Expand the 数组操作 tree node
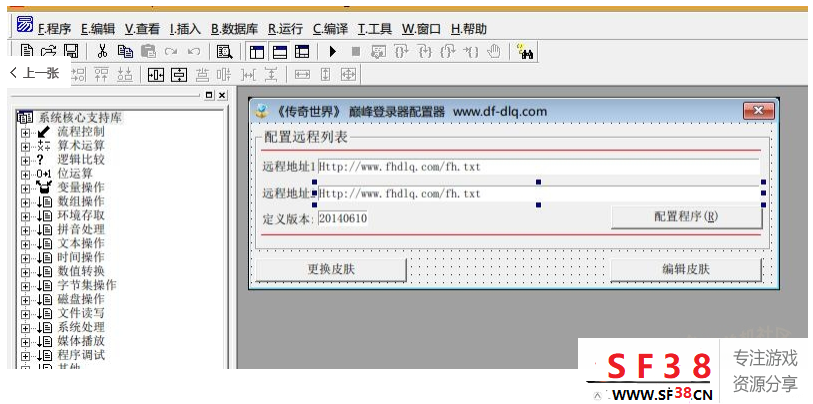The image size is (813, 404). 25,203
